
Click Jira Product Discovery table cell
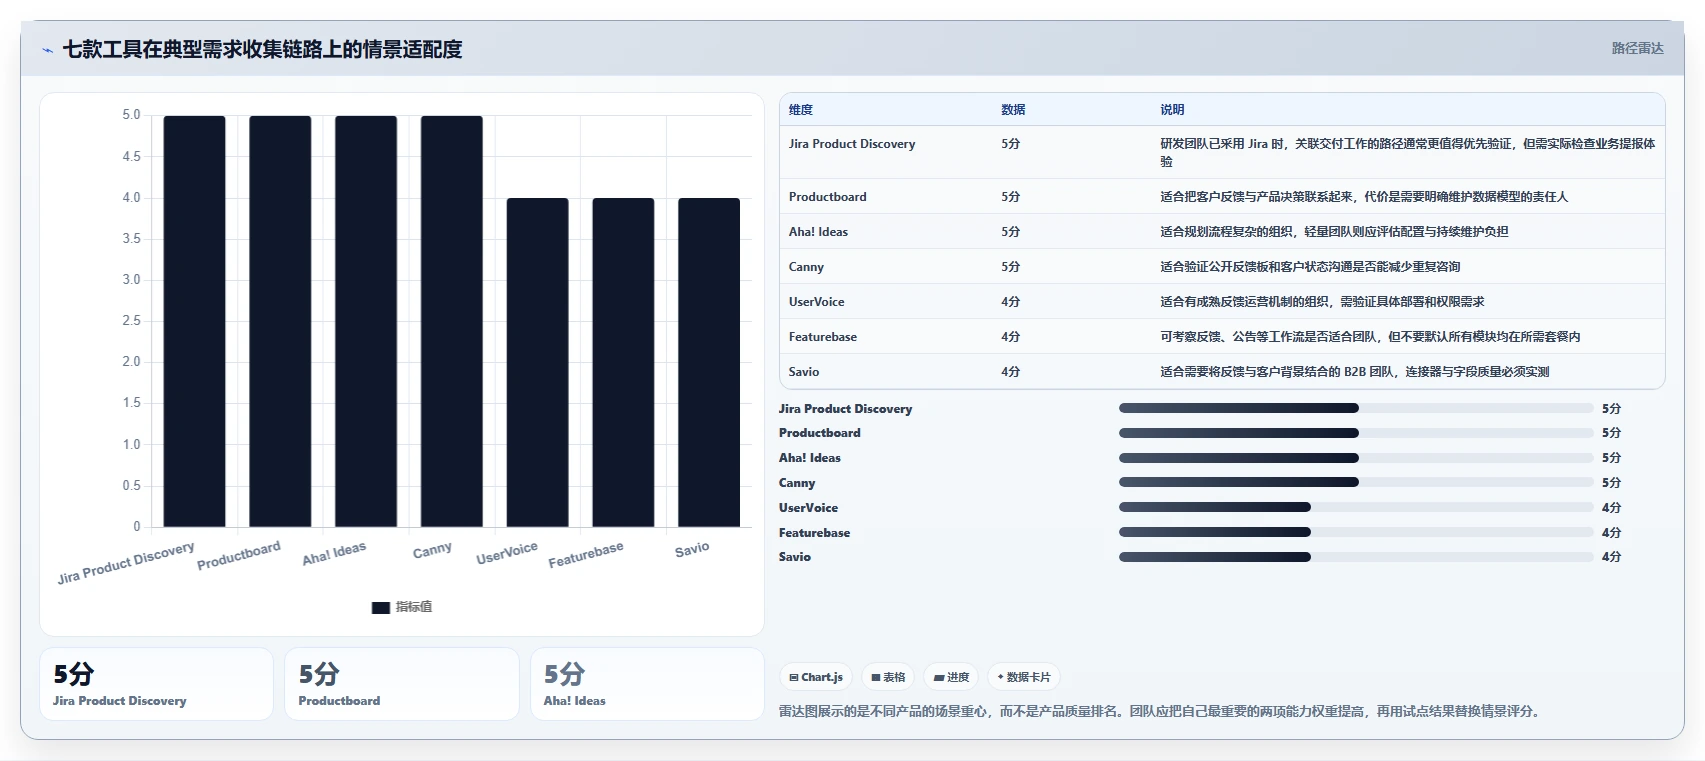pyautogui.click(x=852, y=144)
